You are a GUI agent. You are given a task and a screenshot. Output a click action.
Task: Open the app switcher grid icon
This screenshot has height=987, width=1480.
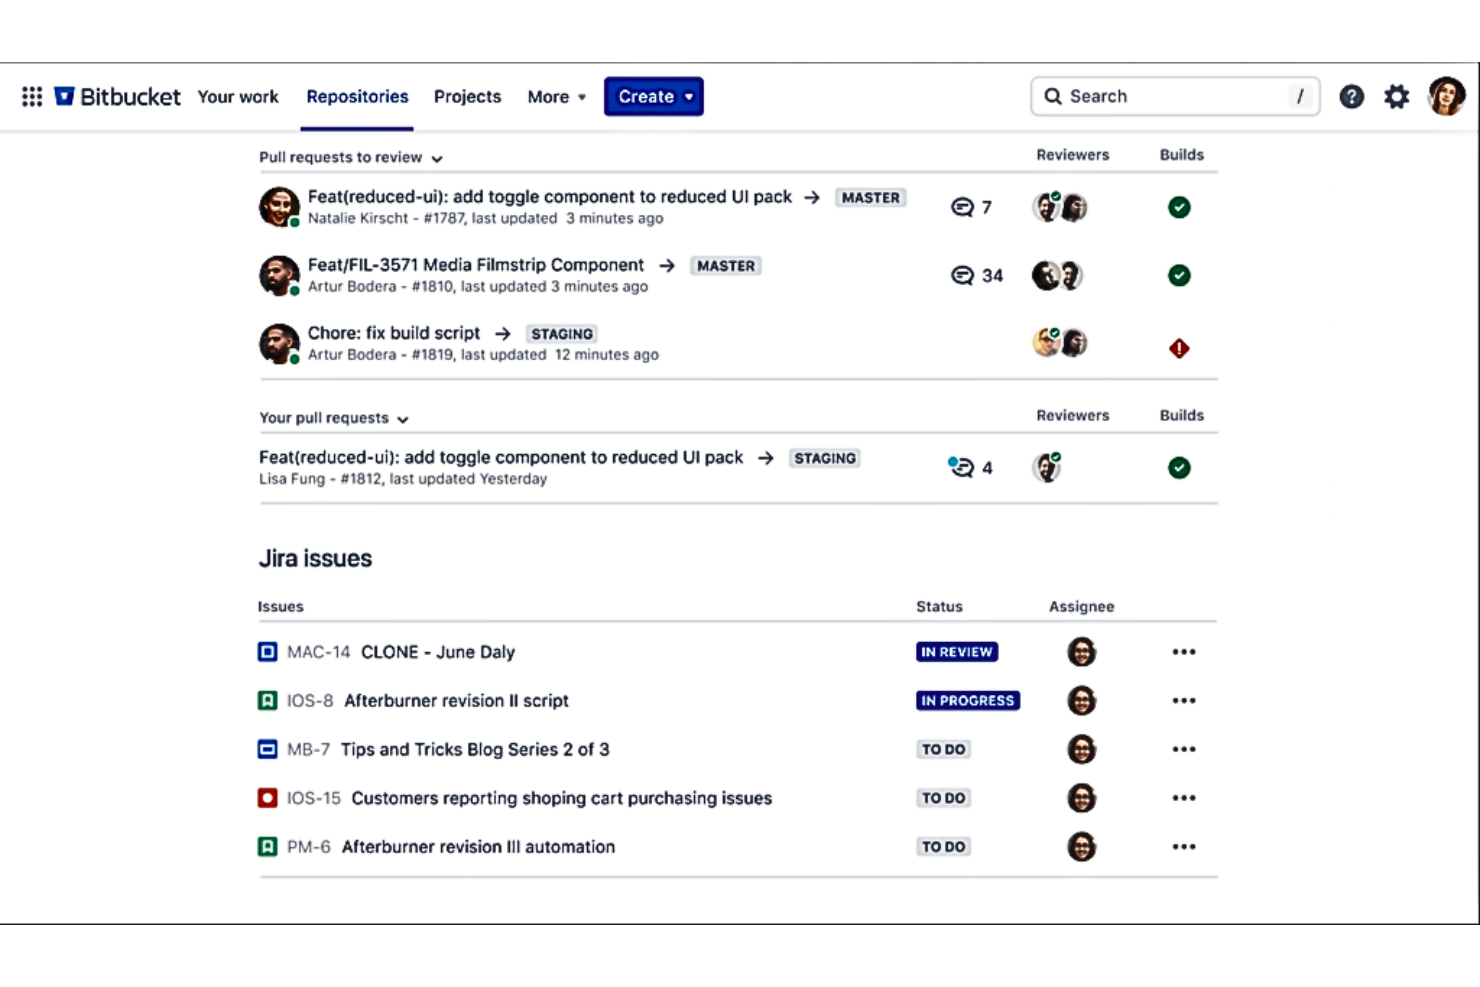tap(32, 96)
